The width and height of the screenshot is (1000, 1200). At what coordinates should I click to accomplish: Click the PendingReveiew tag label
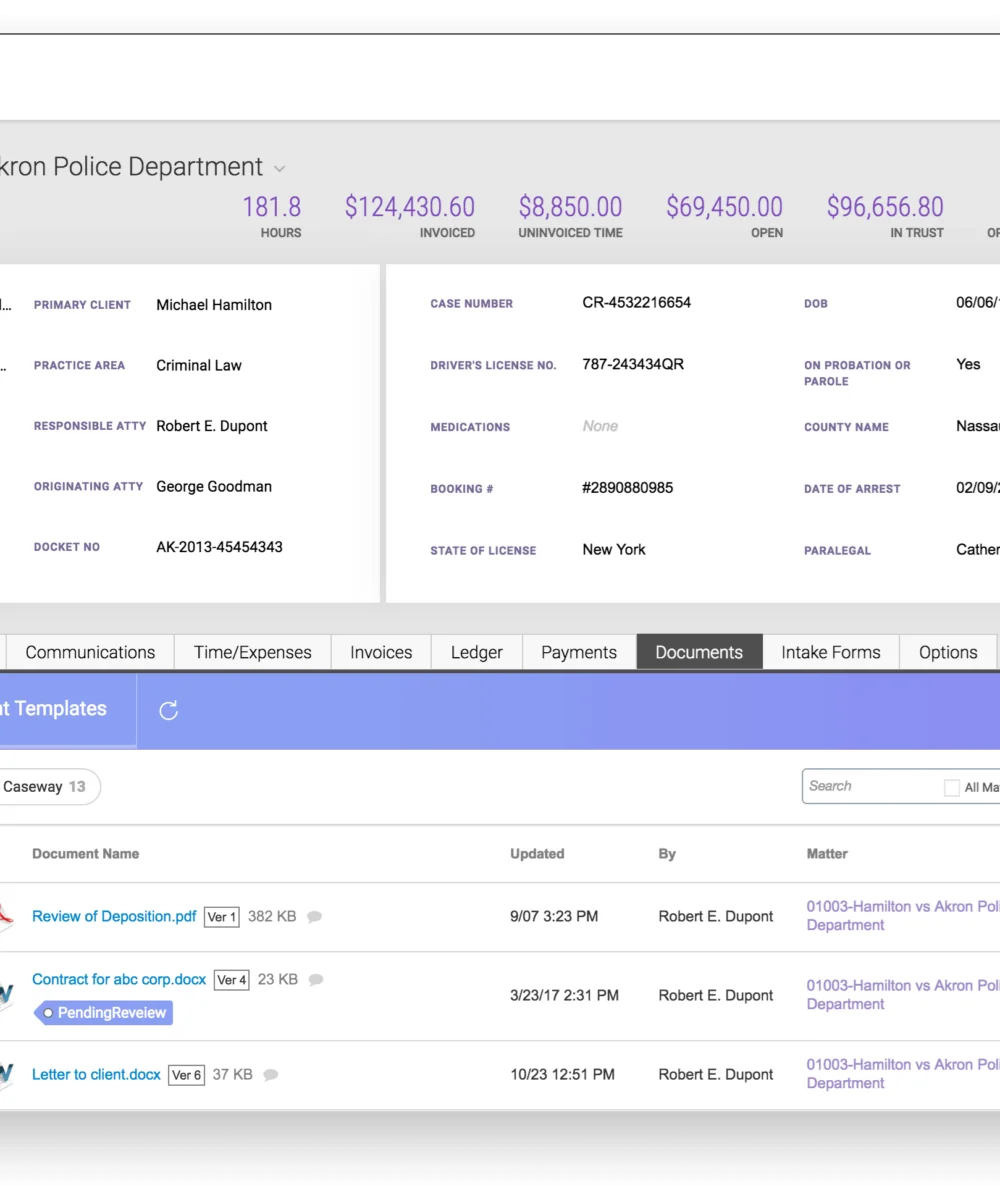(104, 1013)
